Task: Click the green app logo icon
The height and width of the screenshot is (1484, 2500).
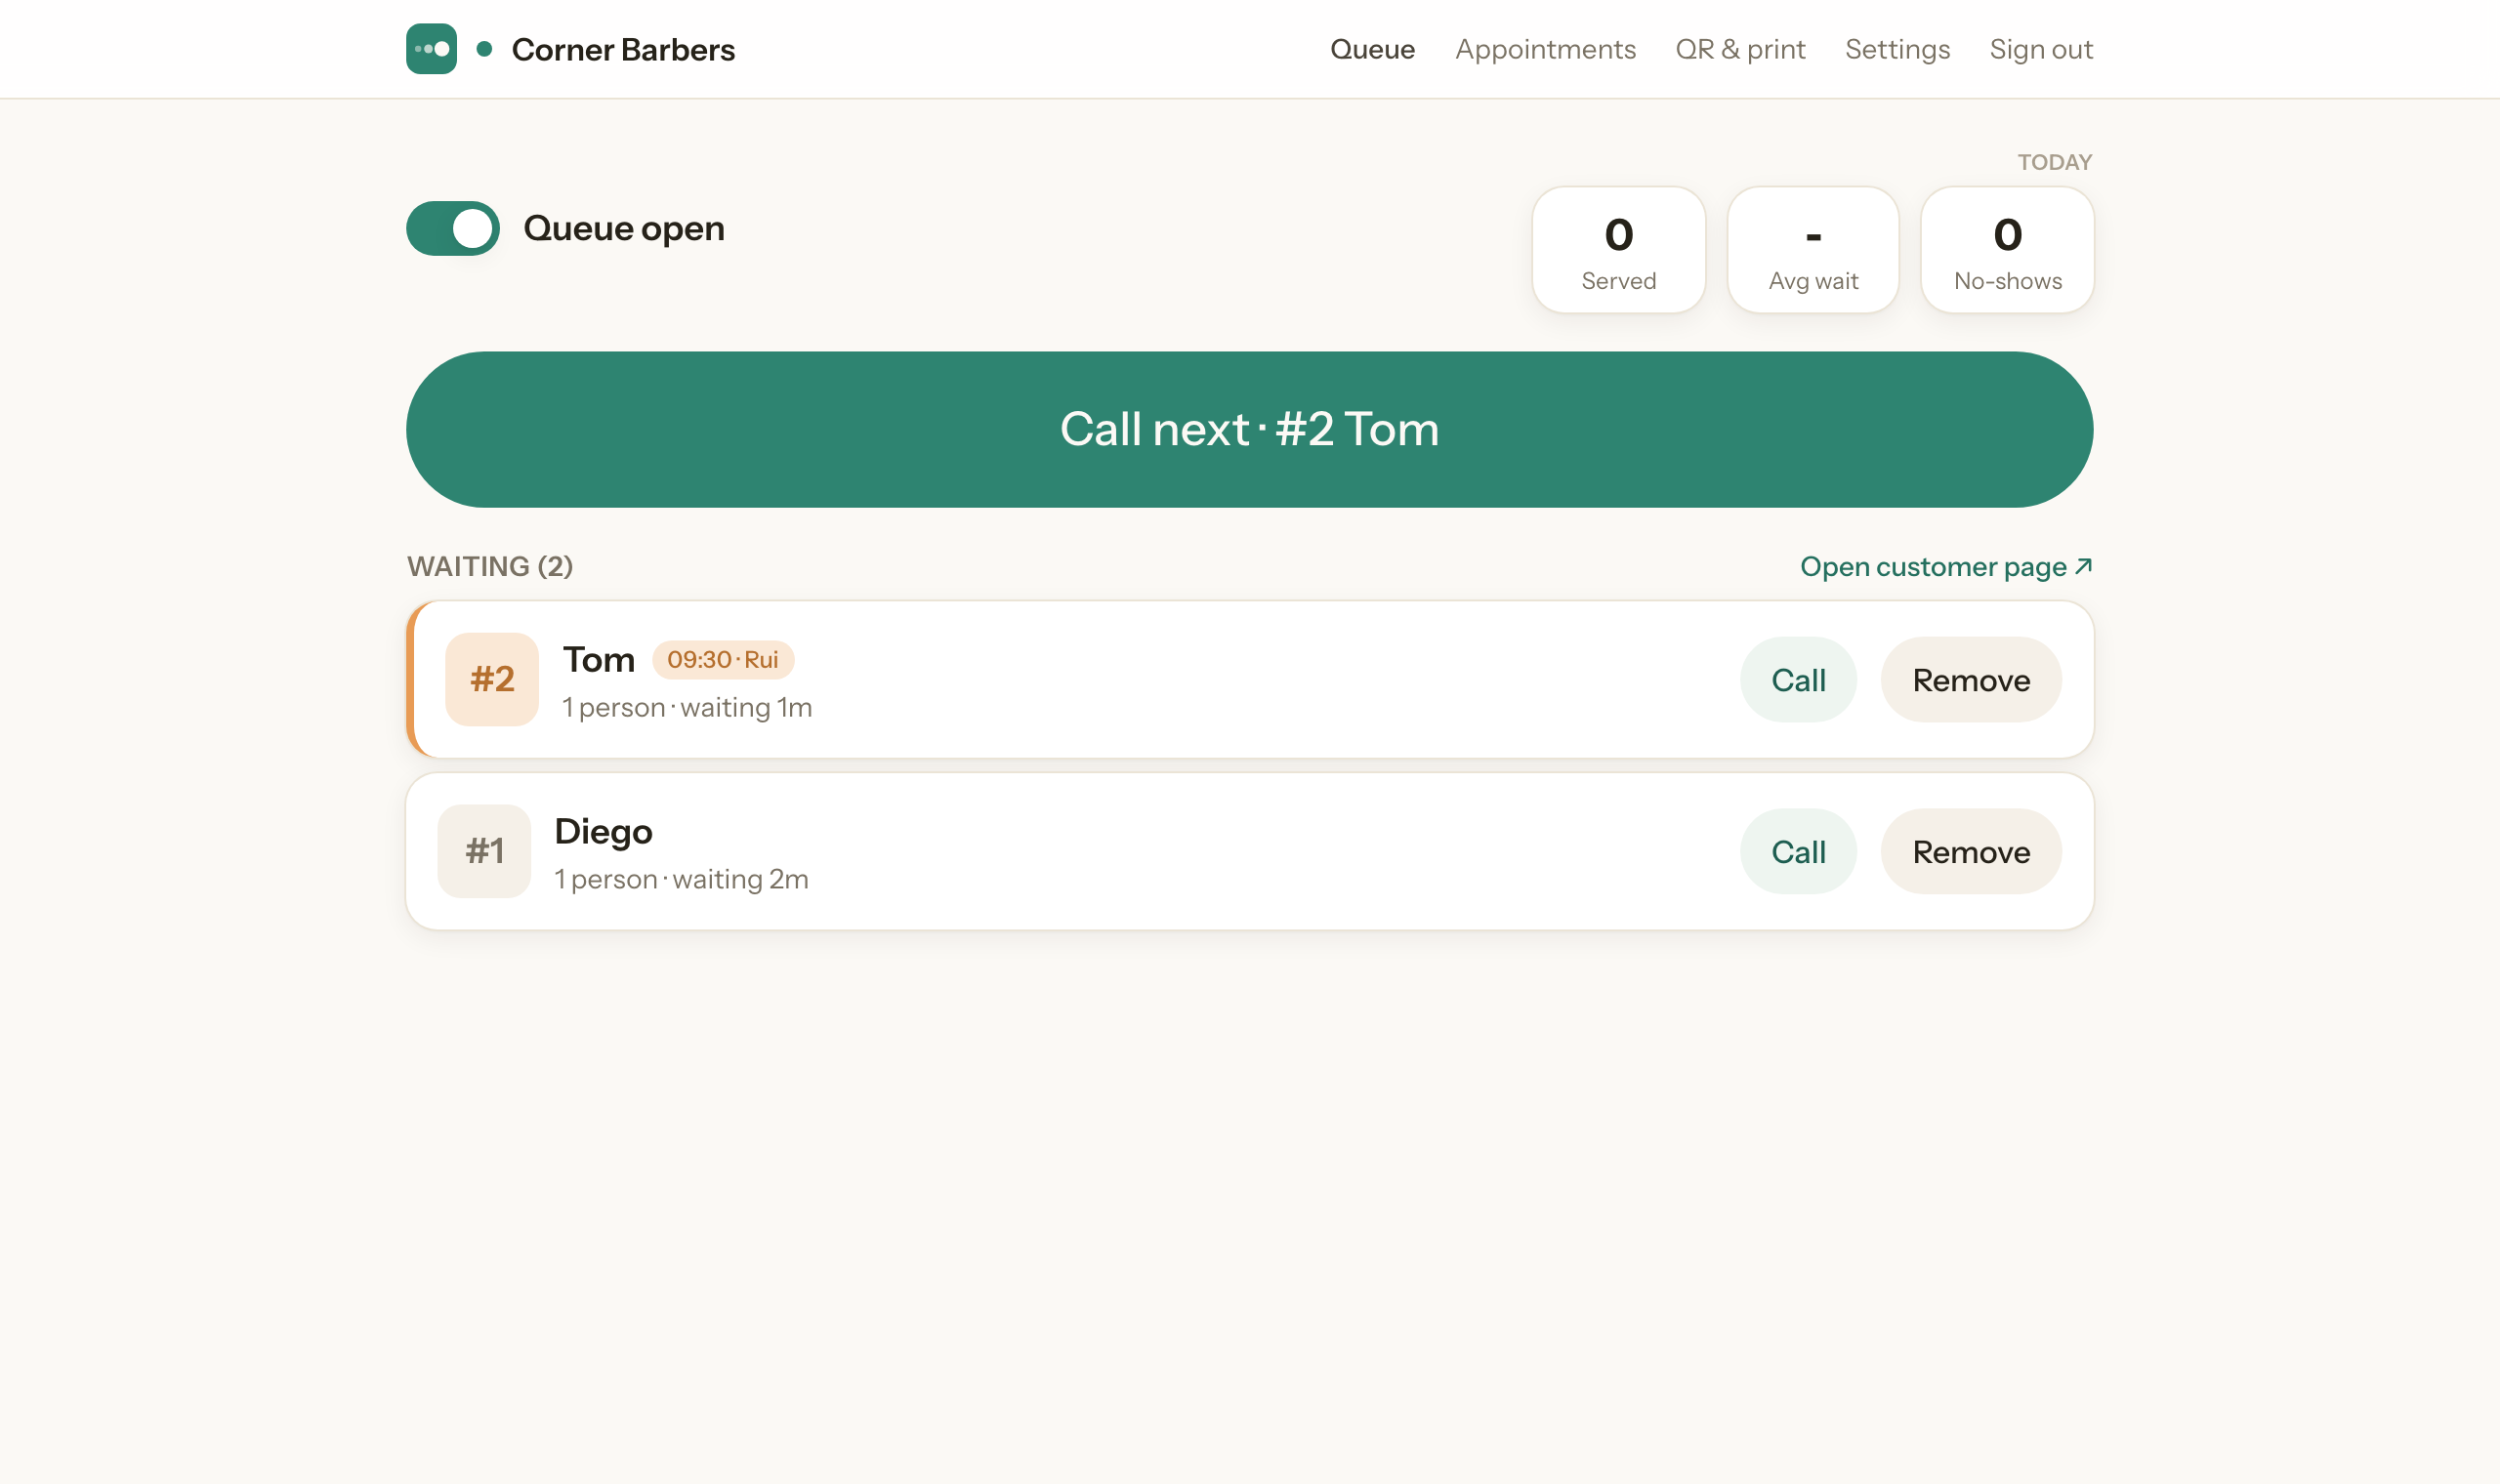Action: pyautogui.click(x=431, y=49)
